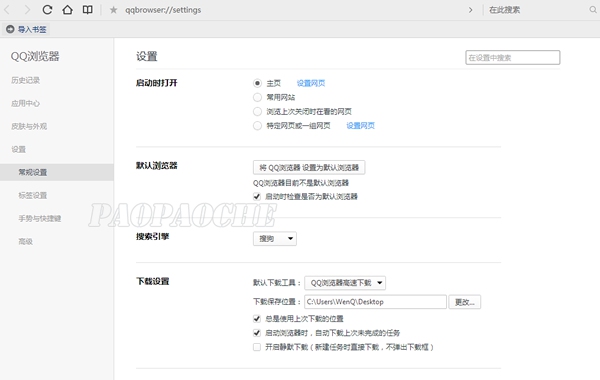Select 设置 in the sidebar
Image resolution: width=600 pixels, height=380 pixels.
pos(18,149)
